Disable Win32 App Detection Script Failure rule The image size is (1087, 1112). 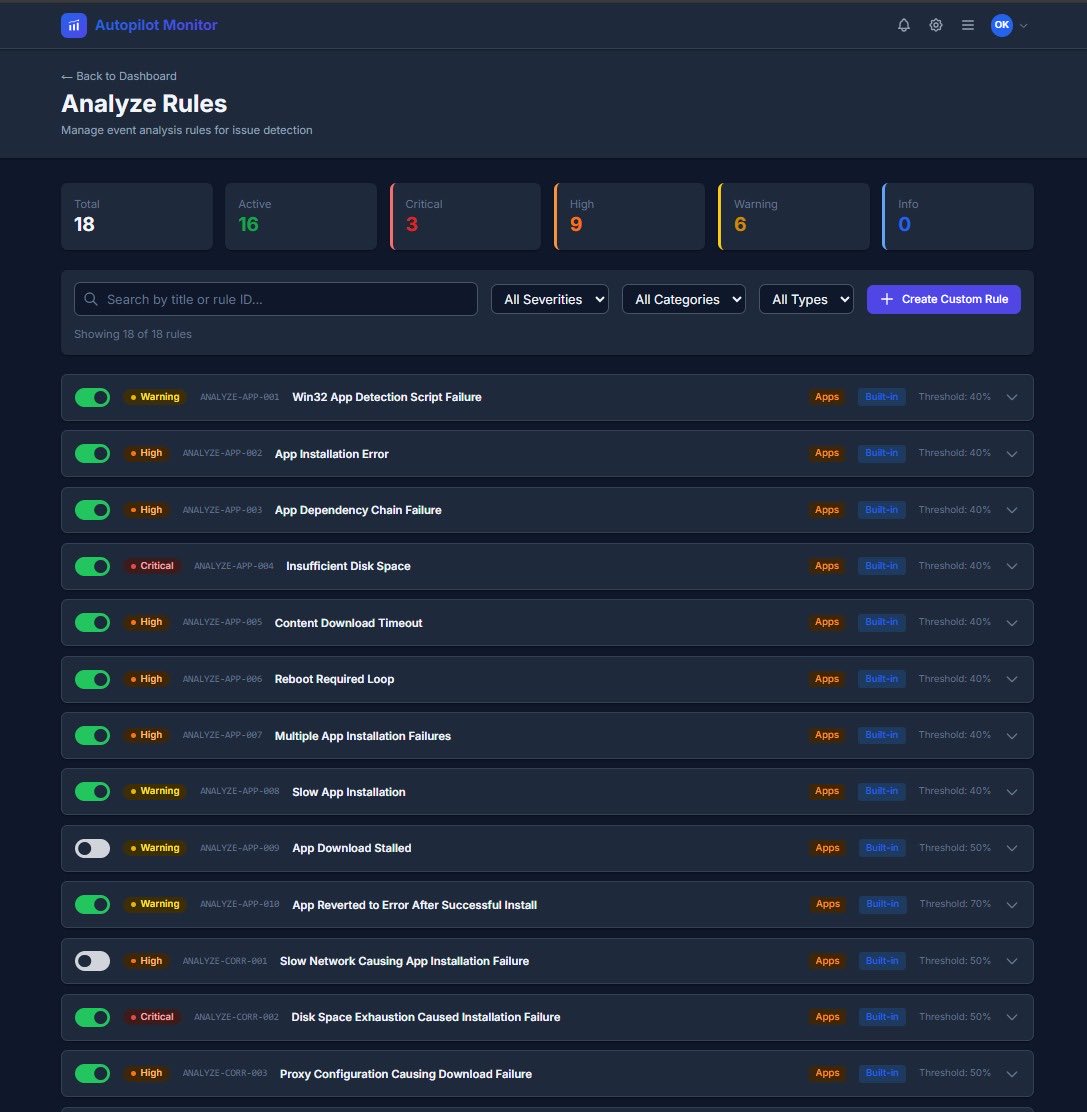(x=92, y=397)
